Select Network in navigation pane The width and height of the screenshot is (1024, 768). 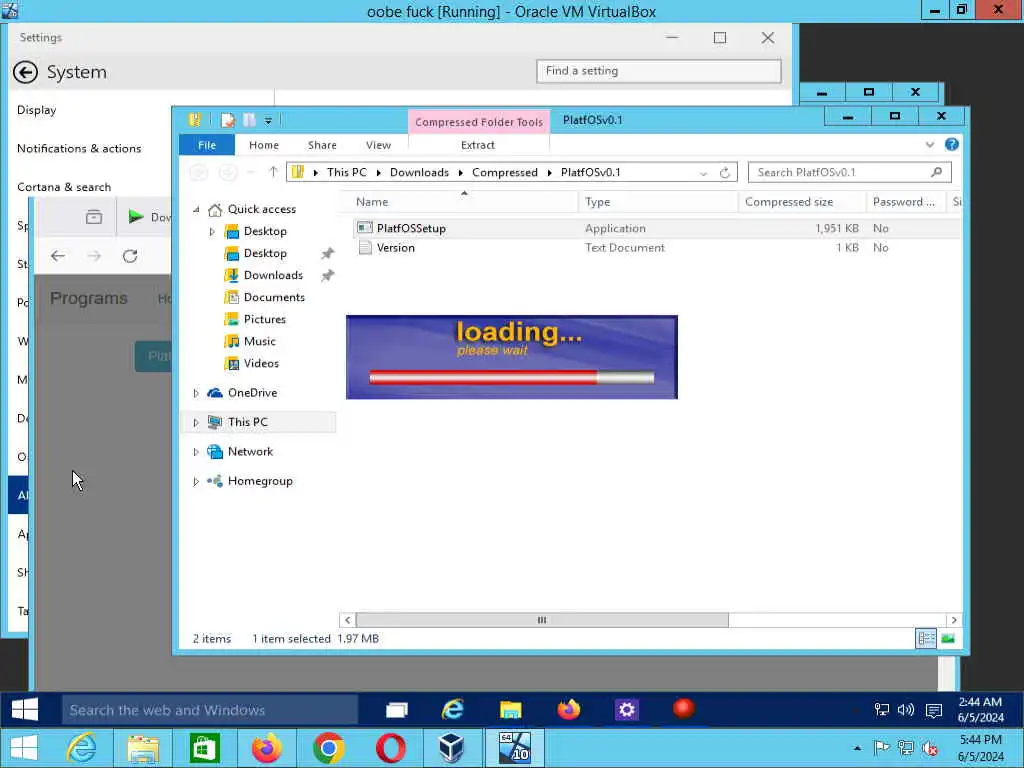tap(250, 451)
